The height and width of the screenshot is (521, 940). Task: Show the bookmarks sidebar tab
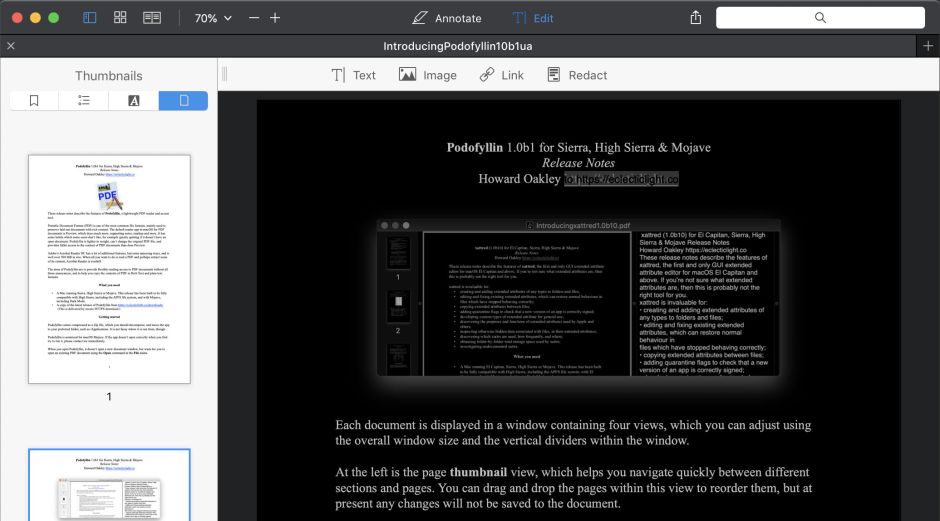pyautogui.click(x=34, y=100)
